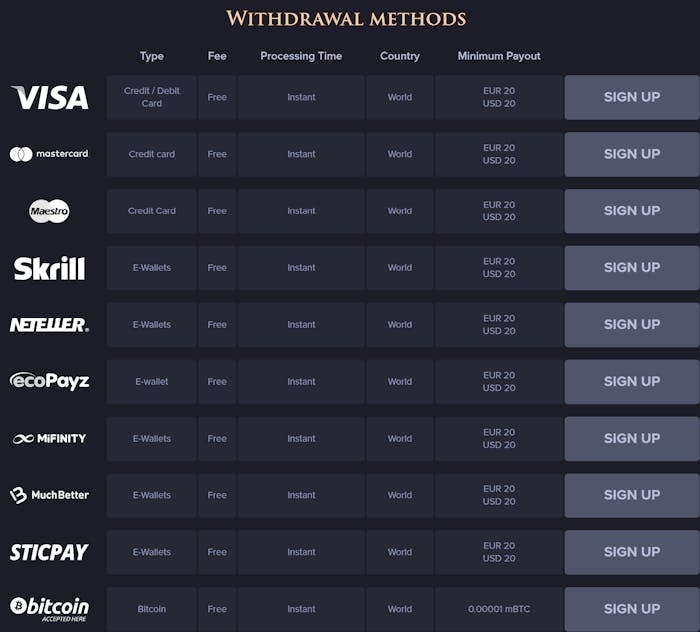Select the MiFinity logo
Viewport: 700px width, 632px height.
[49, 438]
